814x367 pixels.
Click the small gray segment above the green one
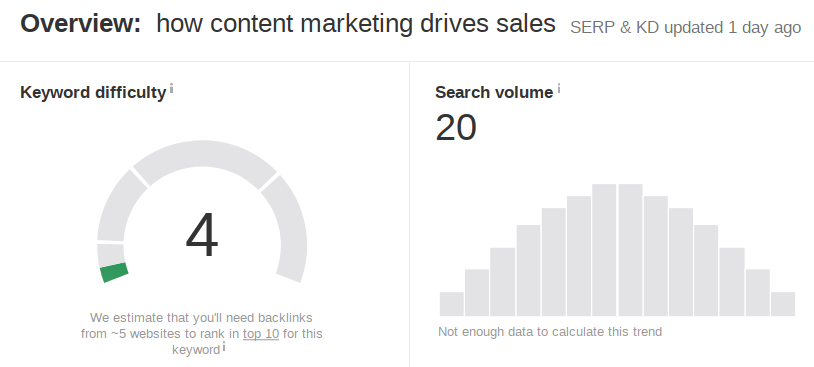pyautogui.click(x=111, y=255)
